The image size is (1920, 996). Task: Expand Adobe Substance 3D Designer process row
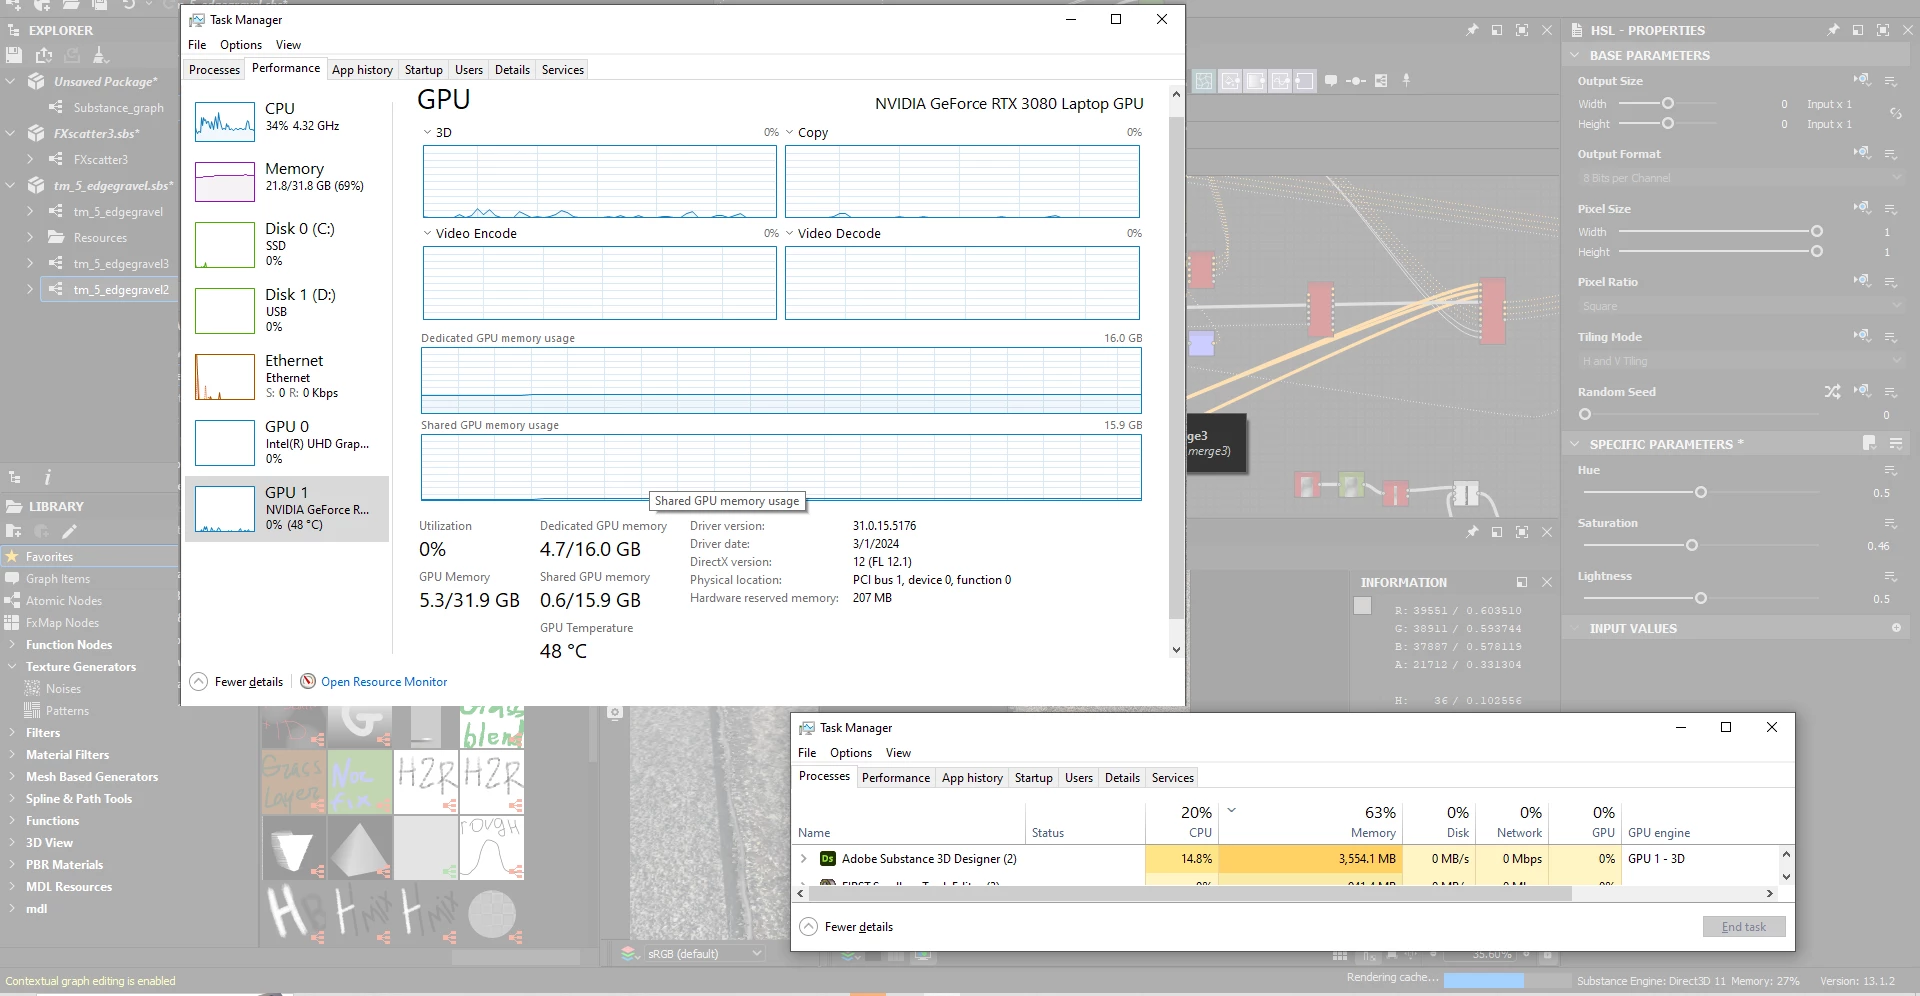tap(803, 858)
